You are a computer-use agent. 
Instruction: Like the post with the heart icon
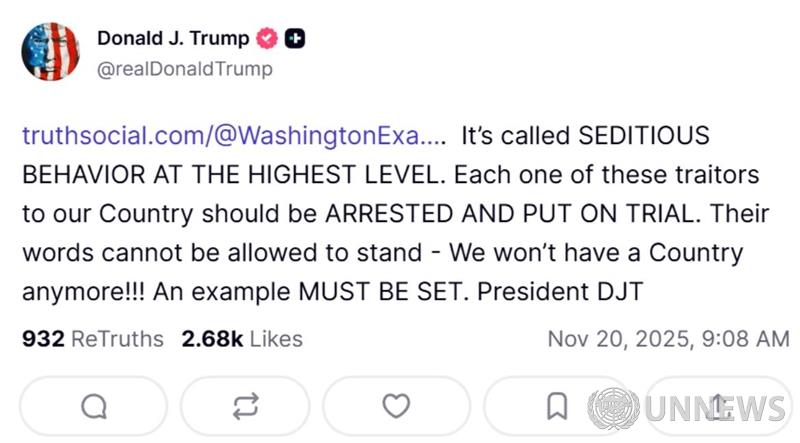[x=397, y=406]
